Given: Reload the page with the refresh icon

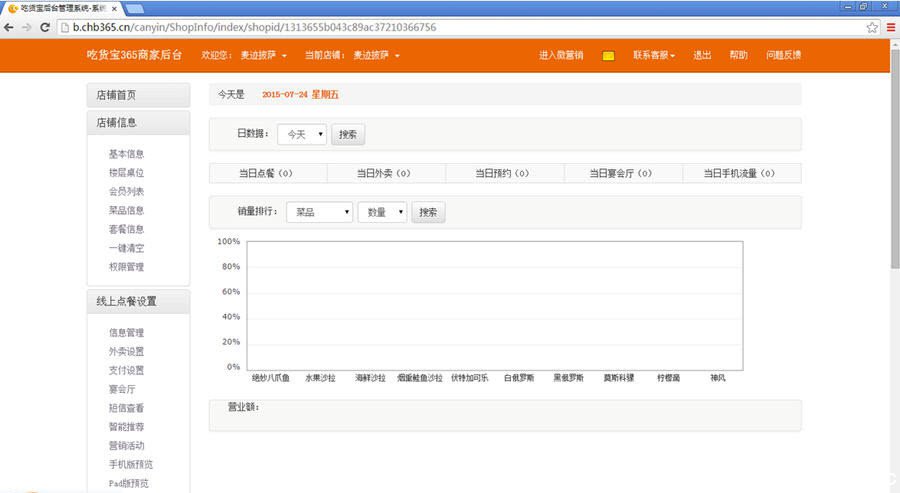Looking at the screenshot, I should pos(45,27).
